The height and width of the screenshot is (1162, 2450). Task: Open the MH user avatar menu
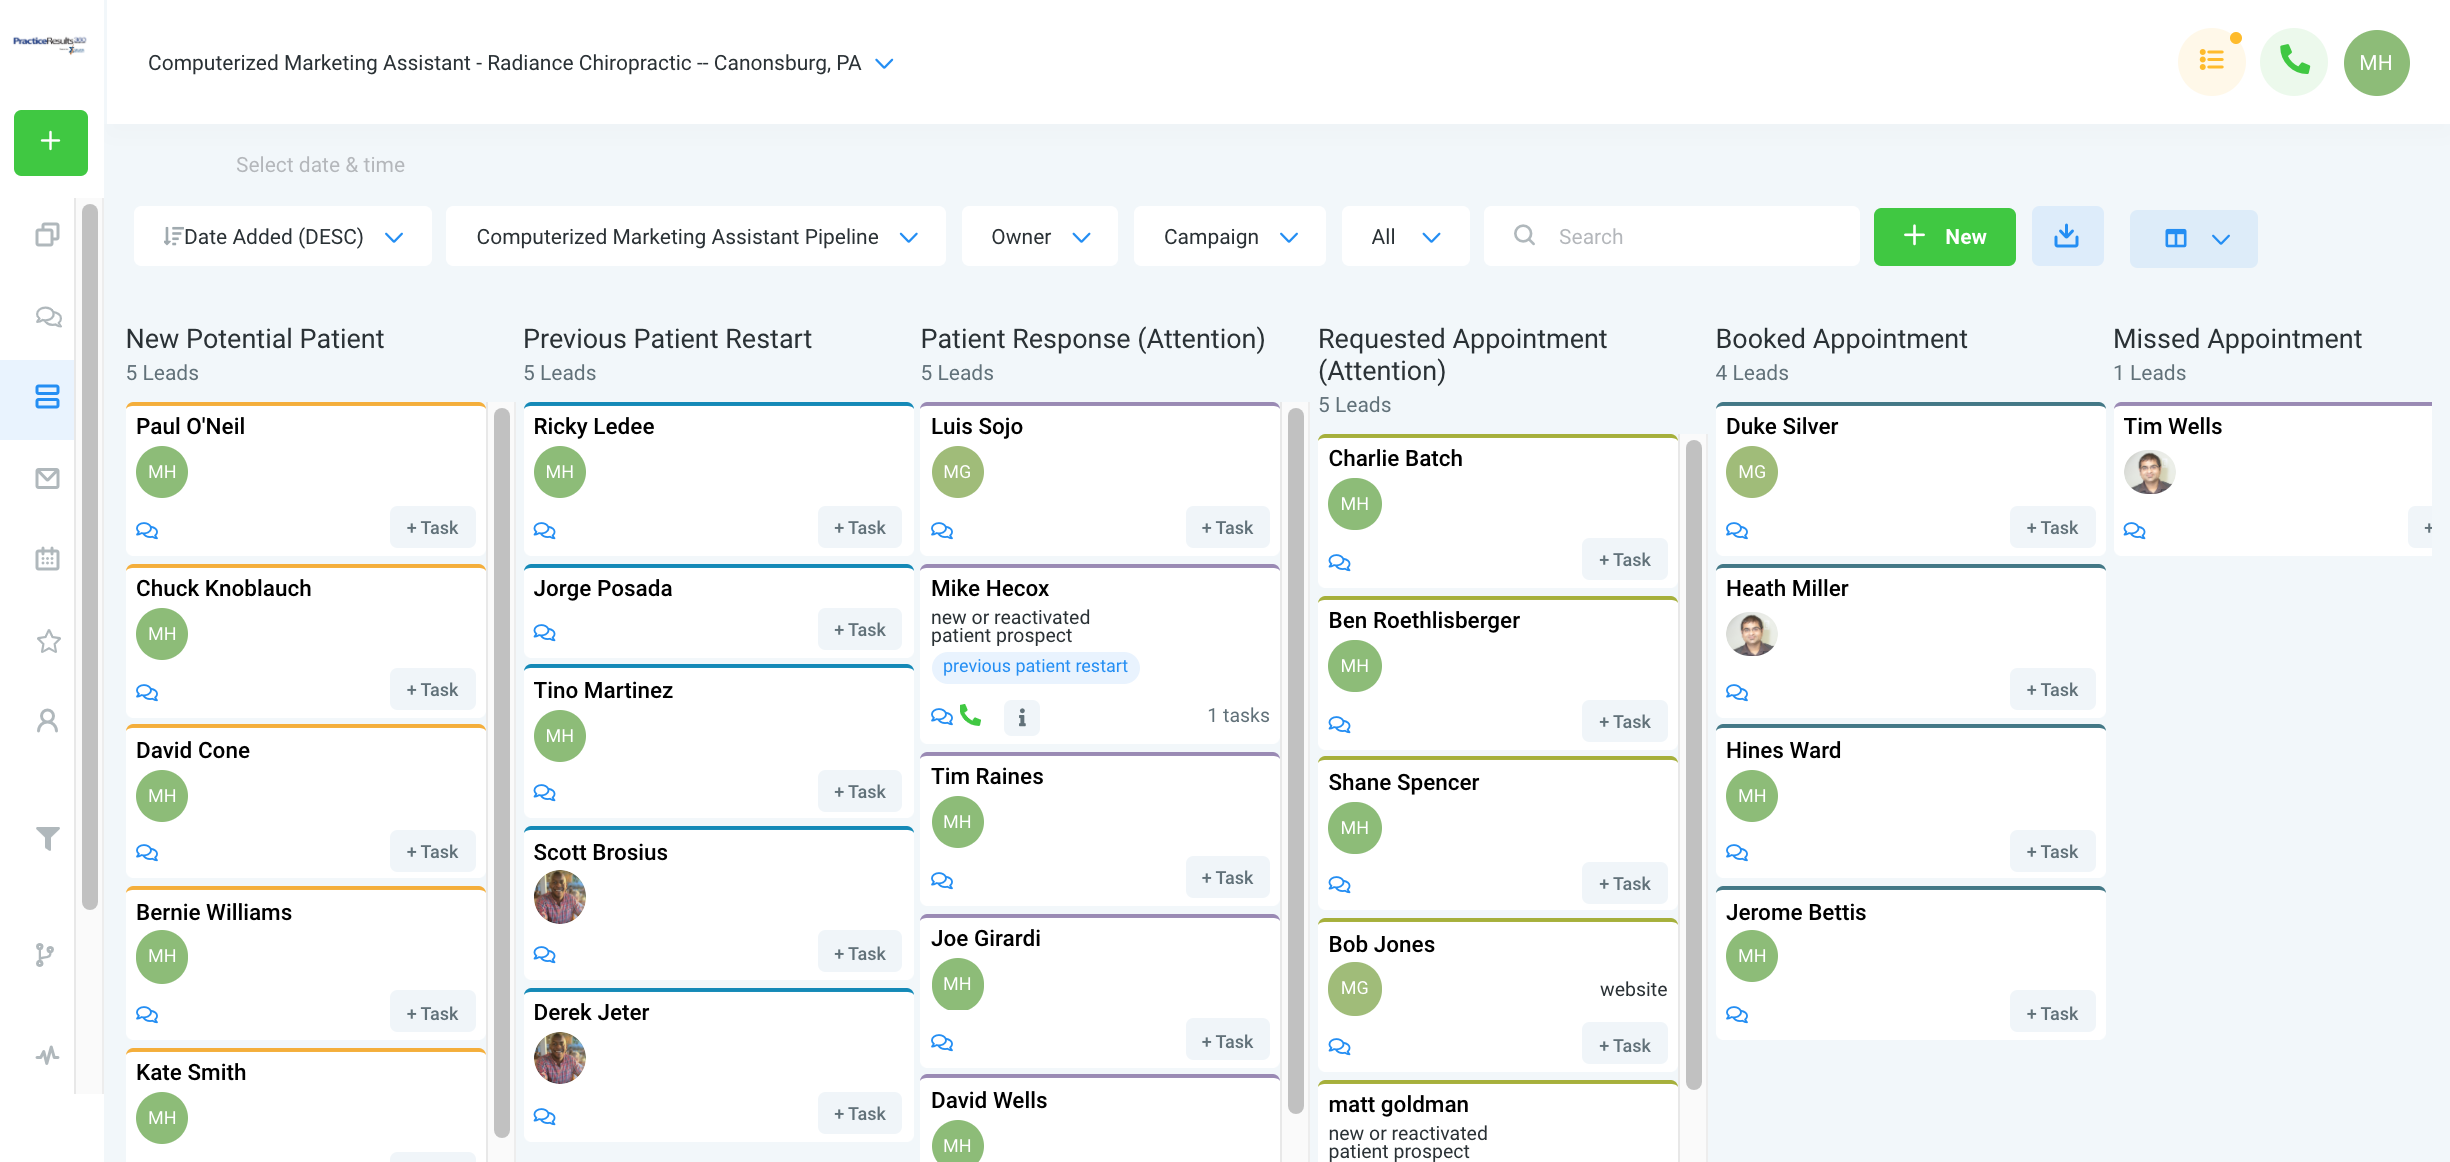(2376, 62)
